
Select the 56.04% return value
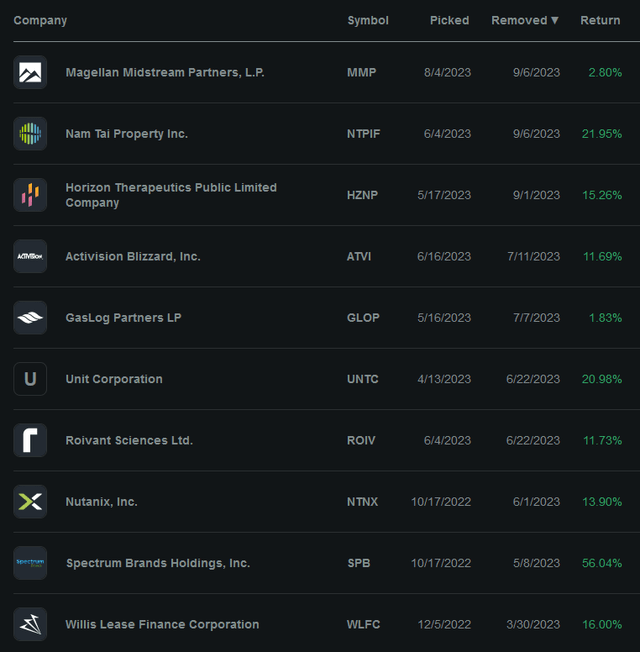coord(602,563)
